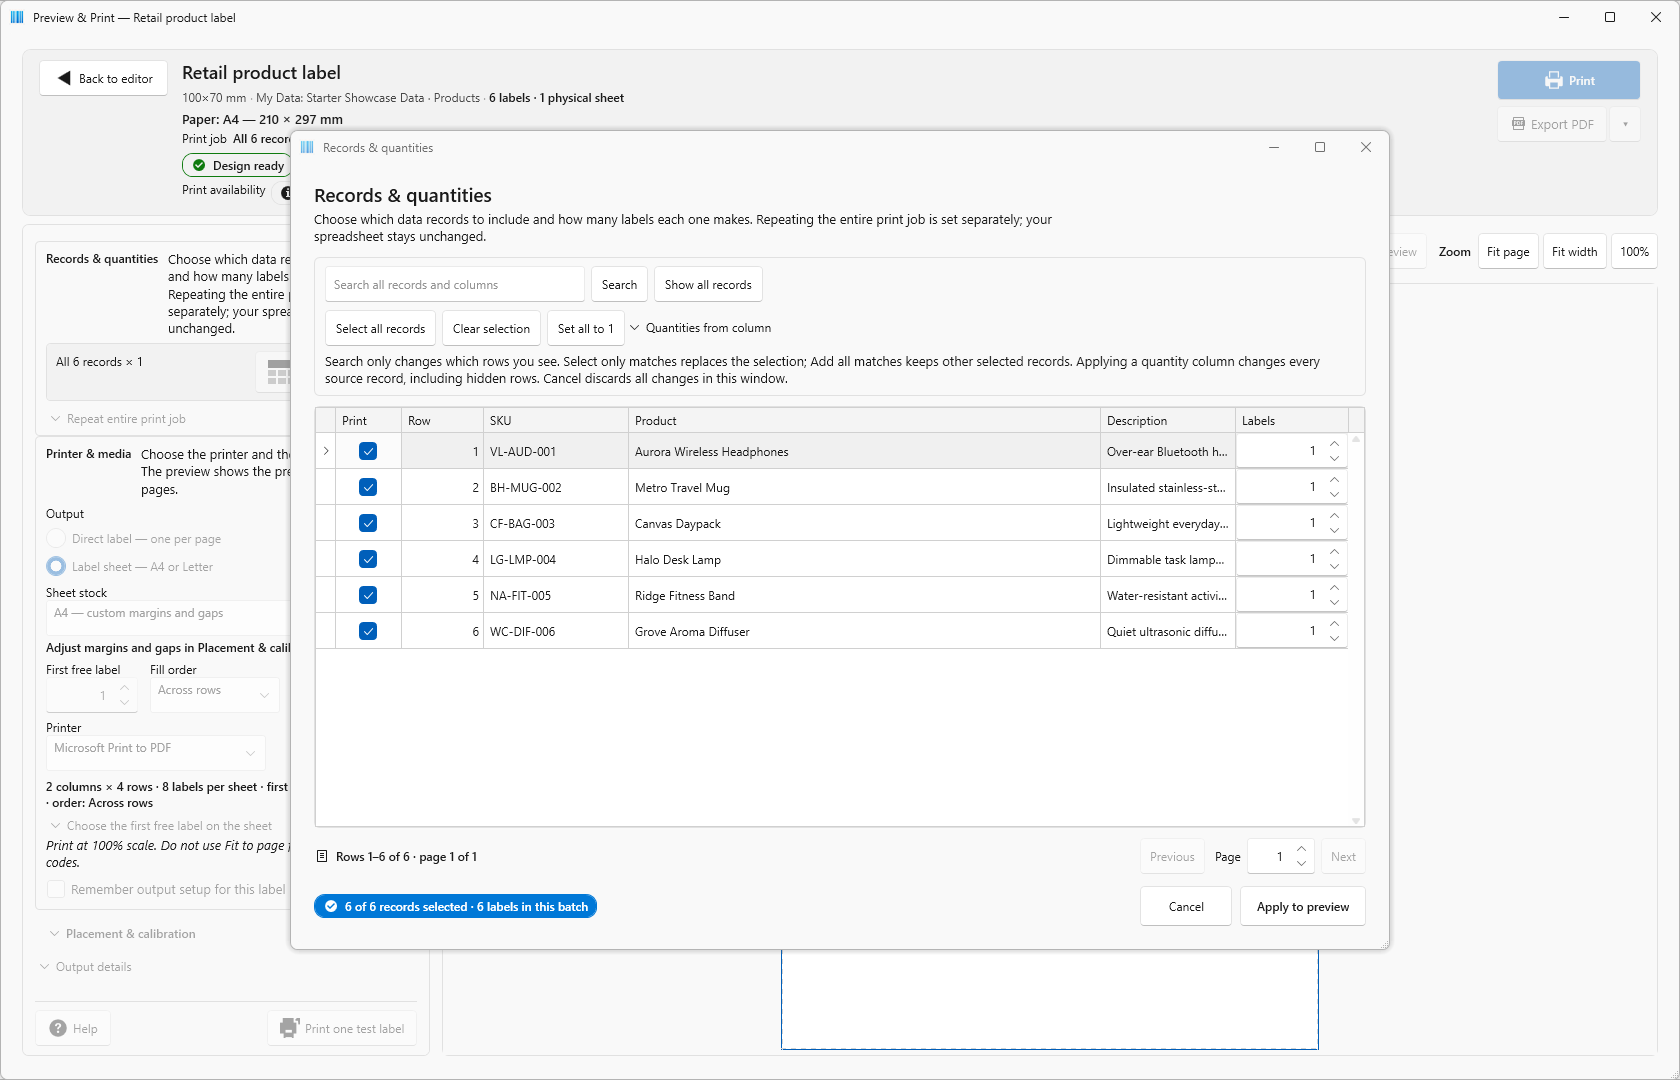
Task: Increase the Page number stepper
Action: (1301, 849)
